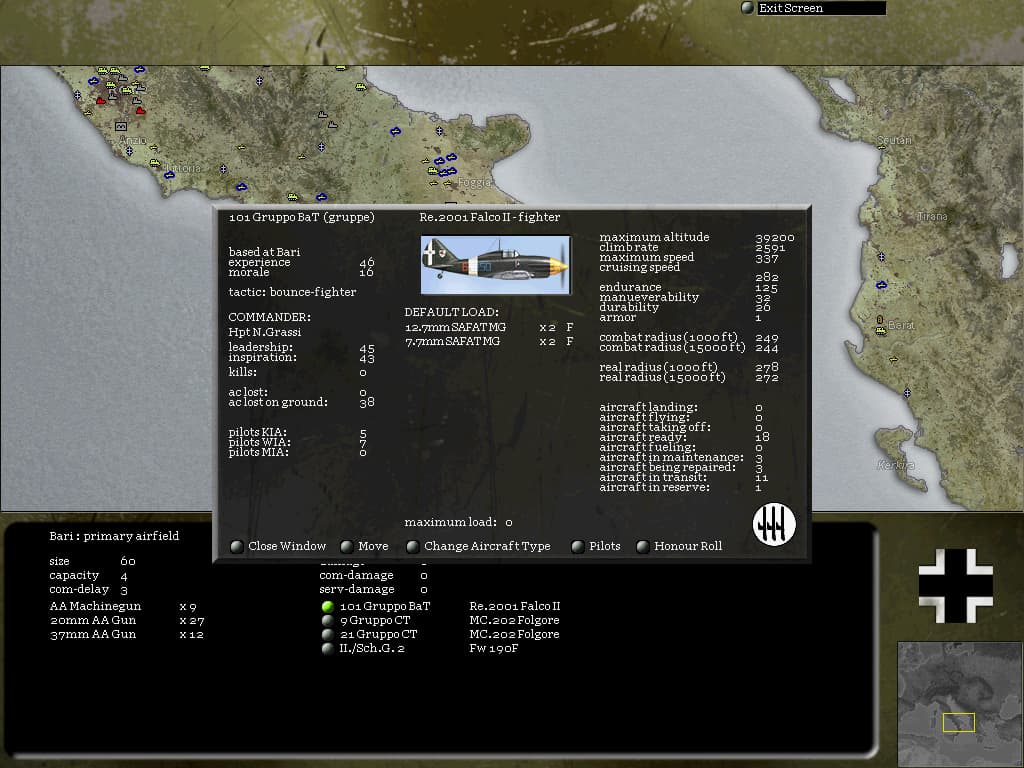The width and height of the screenshot is (1024, 768).
Task: Click the 'maximum load: 0' line
Action: pos(458,522)
